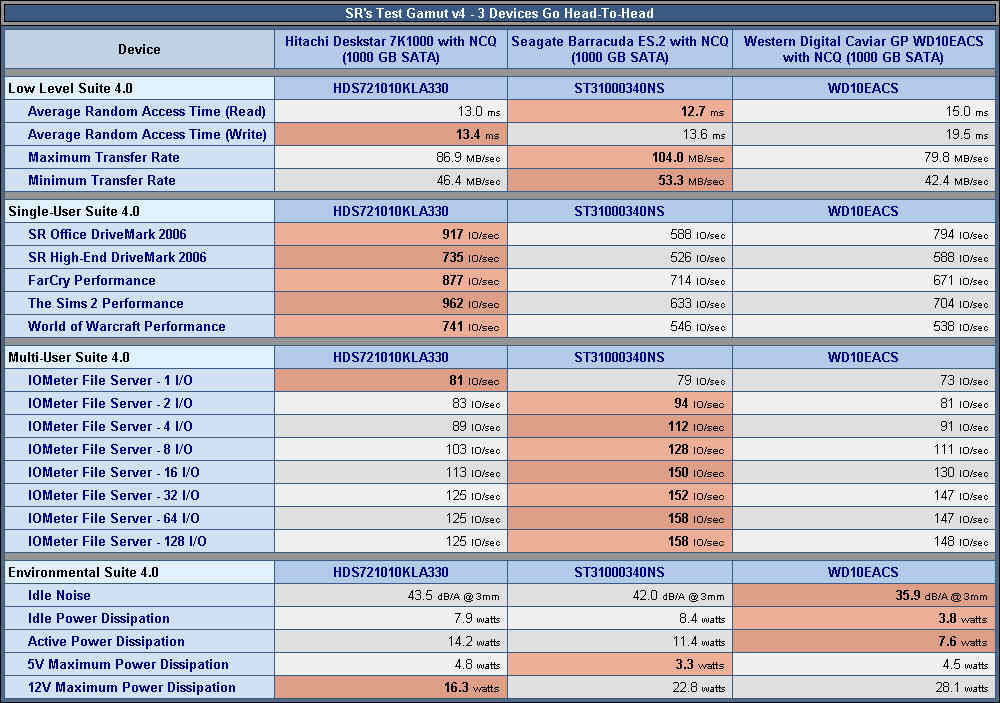Click the Multi-User Suite 4.0 heading
This screenshot has height=703, width=1000.
point(69,357)
